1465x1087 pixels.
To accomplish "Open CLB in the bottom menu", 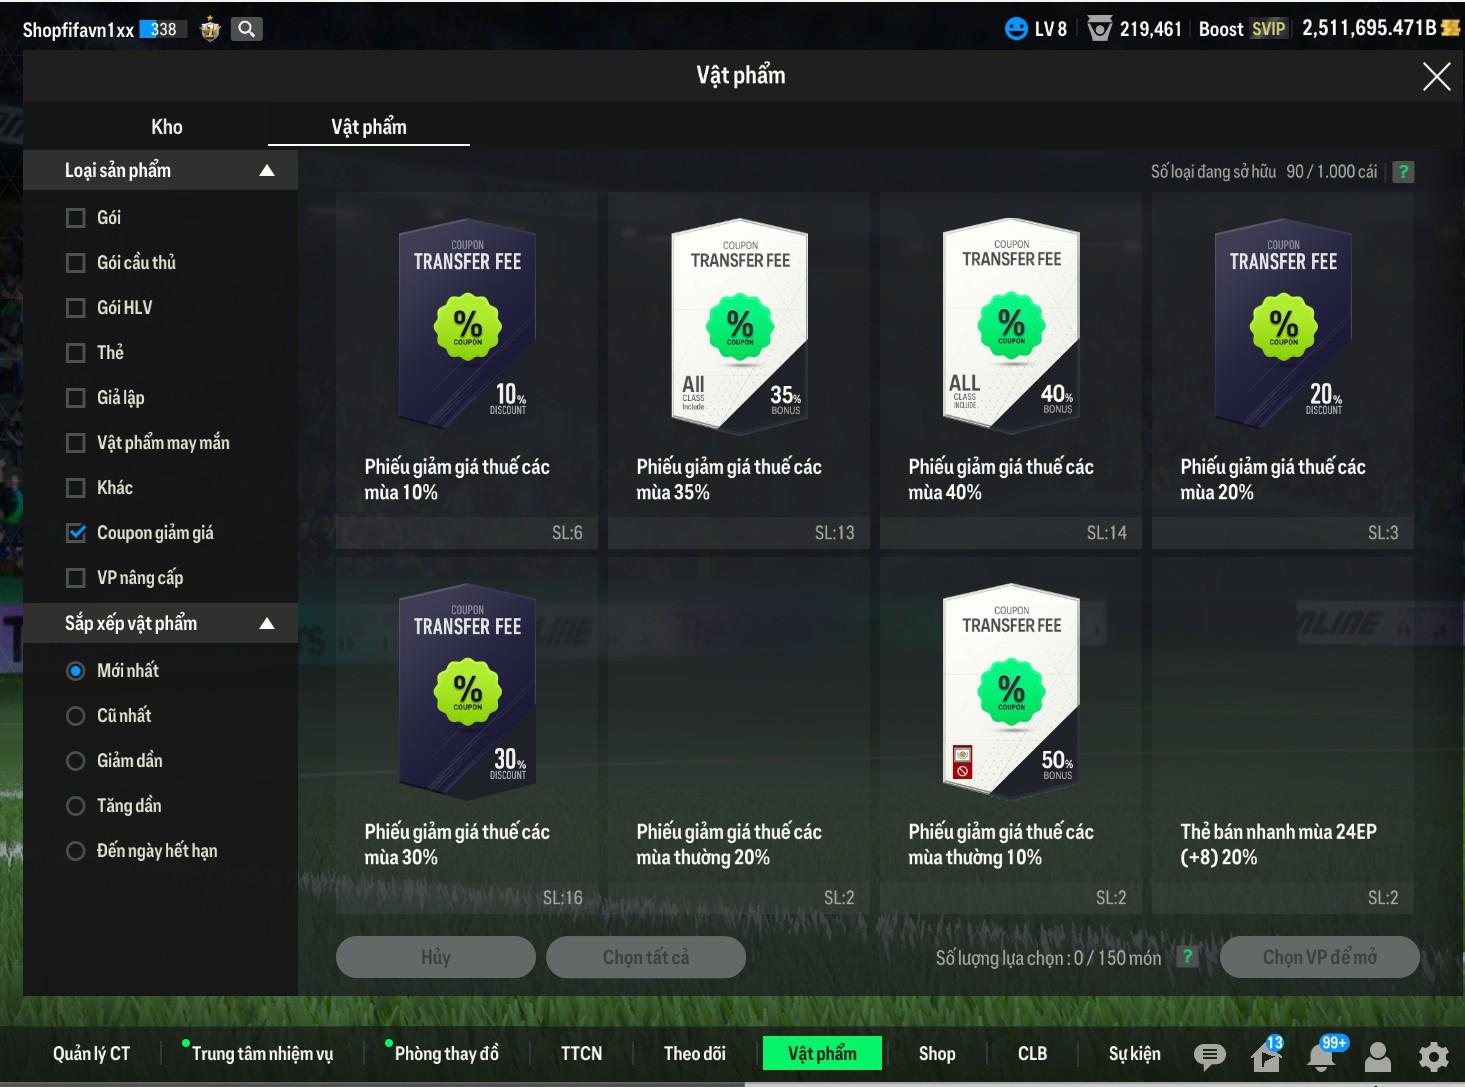I will tap(1032, 1054).
